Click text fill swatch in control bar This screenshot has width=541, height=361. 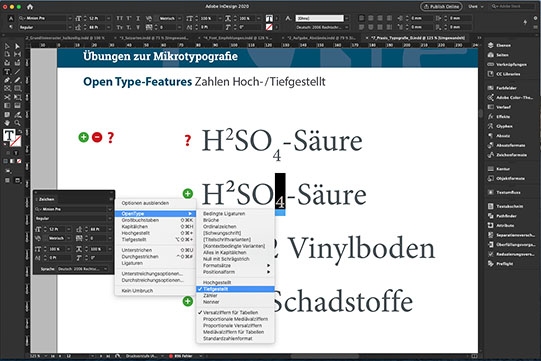point(269,18)
